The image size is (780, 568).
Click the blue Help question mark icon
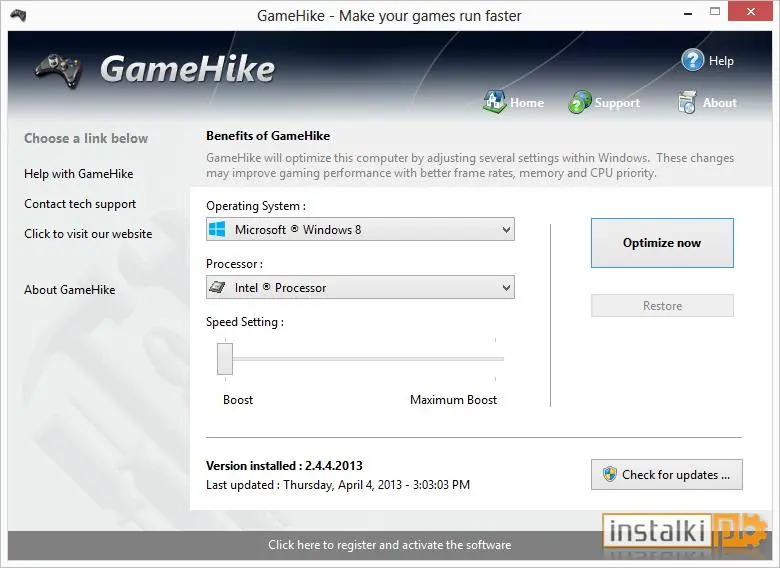[x=692, y=60]
